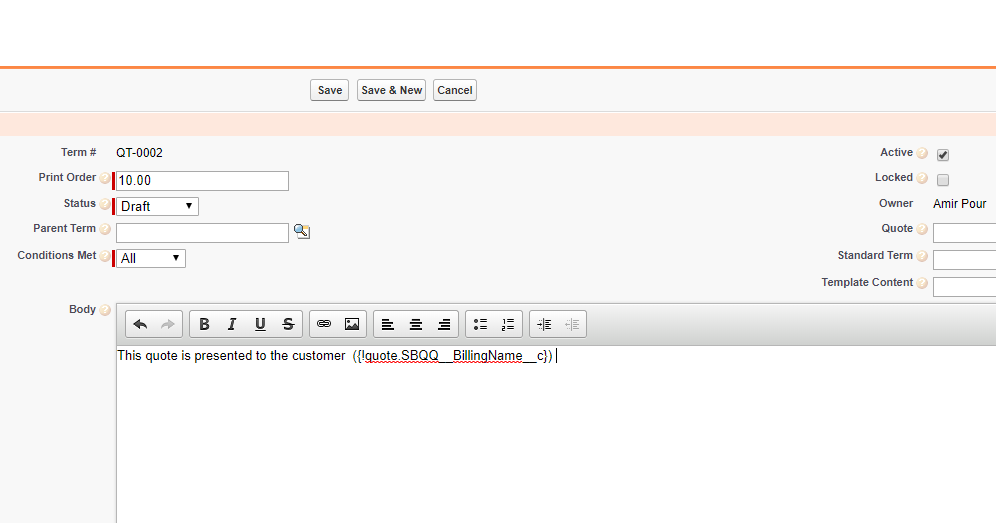Screen dimensions: 996x523
Task: Uncheck the Active checkbox
Action: click(x=943, y=154)
